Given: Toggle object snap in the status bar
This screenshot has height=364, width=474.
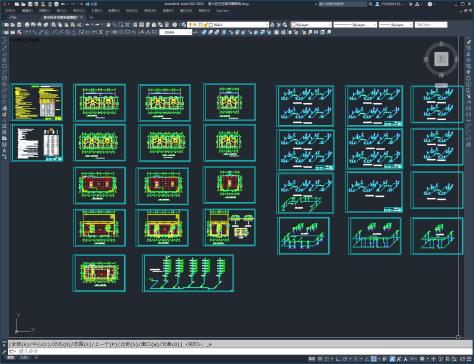Looking at the screenshot, I should [374, 359].
